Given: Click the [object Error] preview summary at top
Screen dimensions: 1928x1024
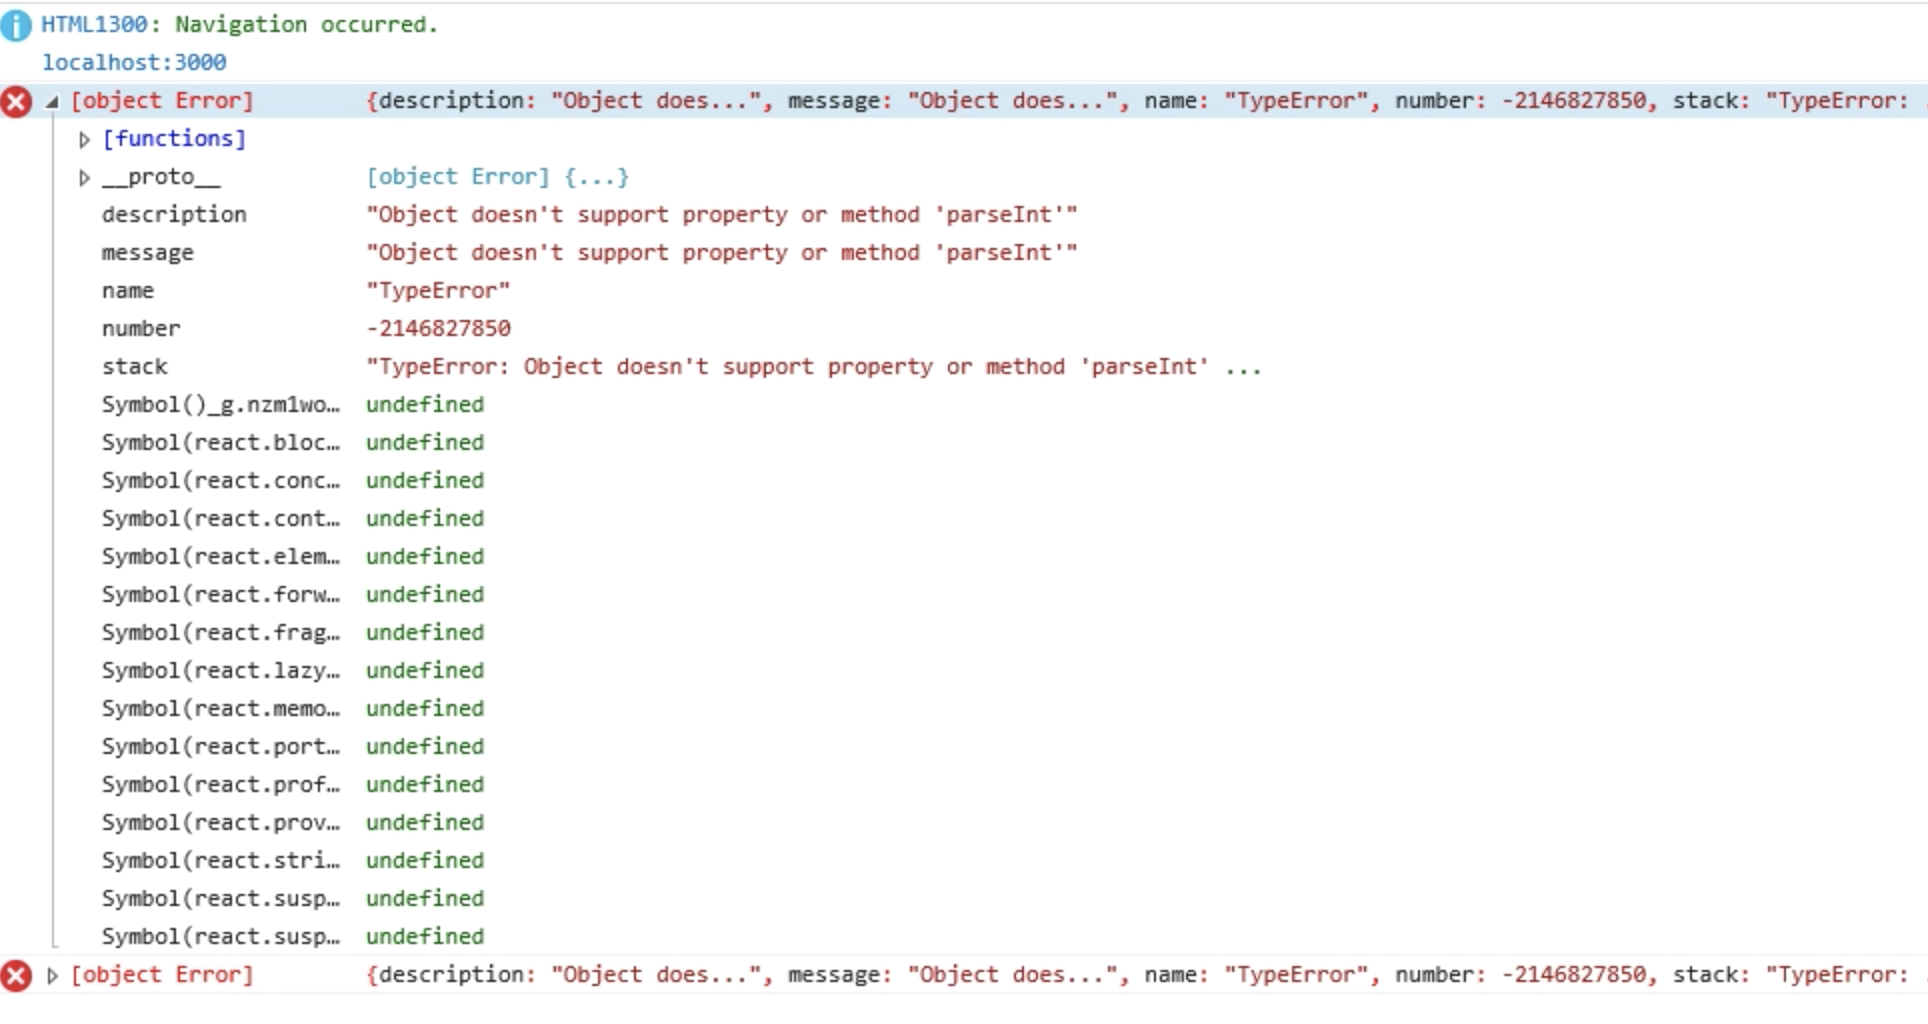Looking at the screenshot, I should click(x=163, y=100).
